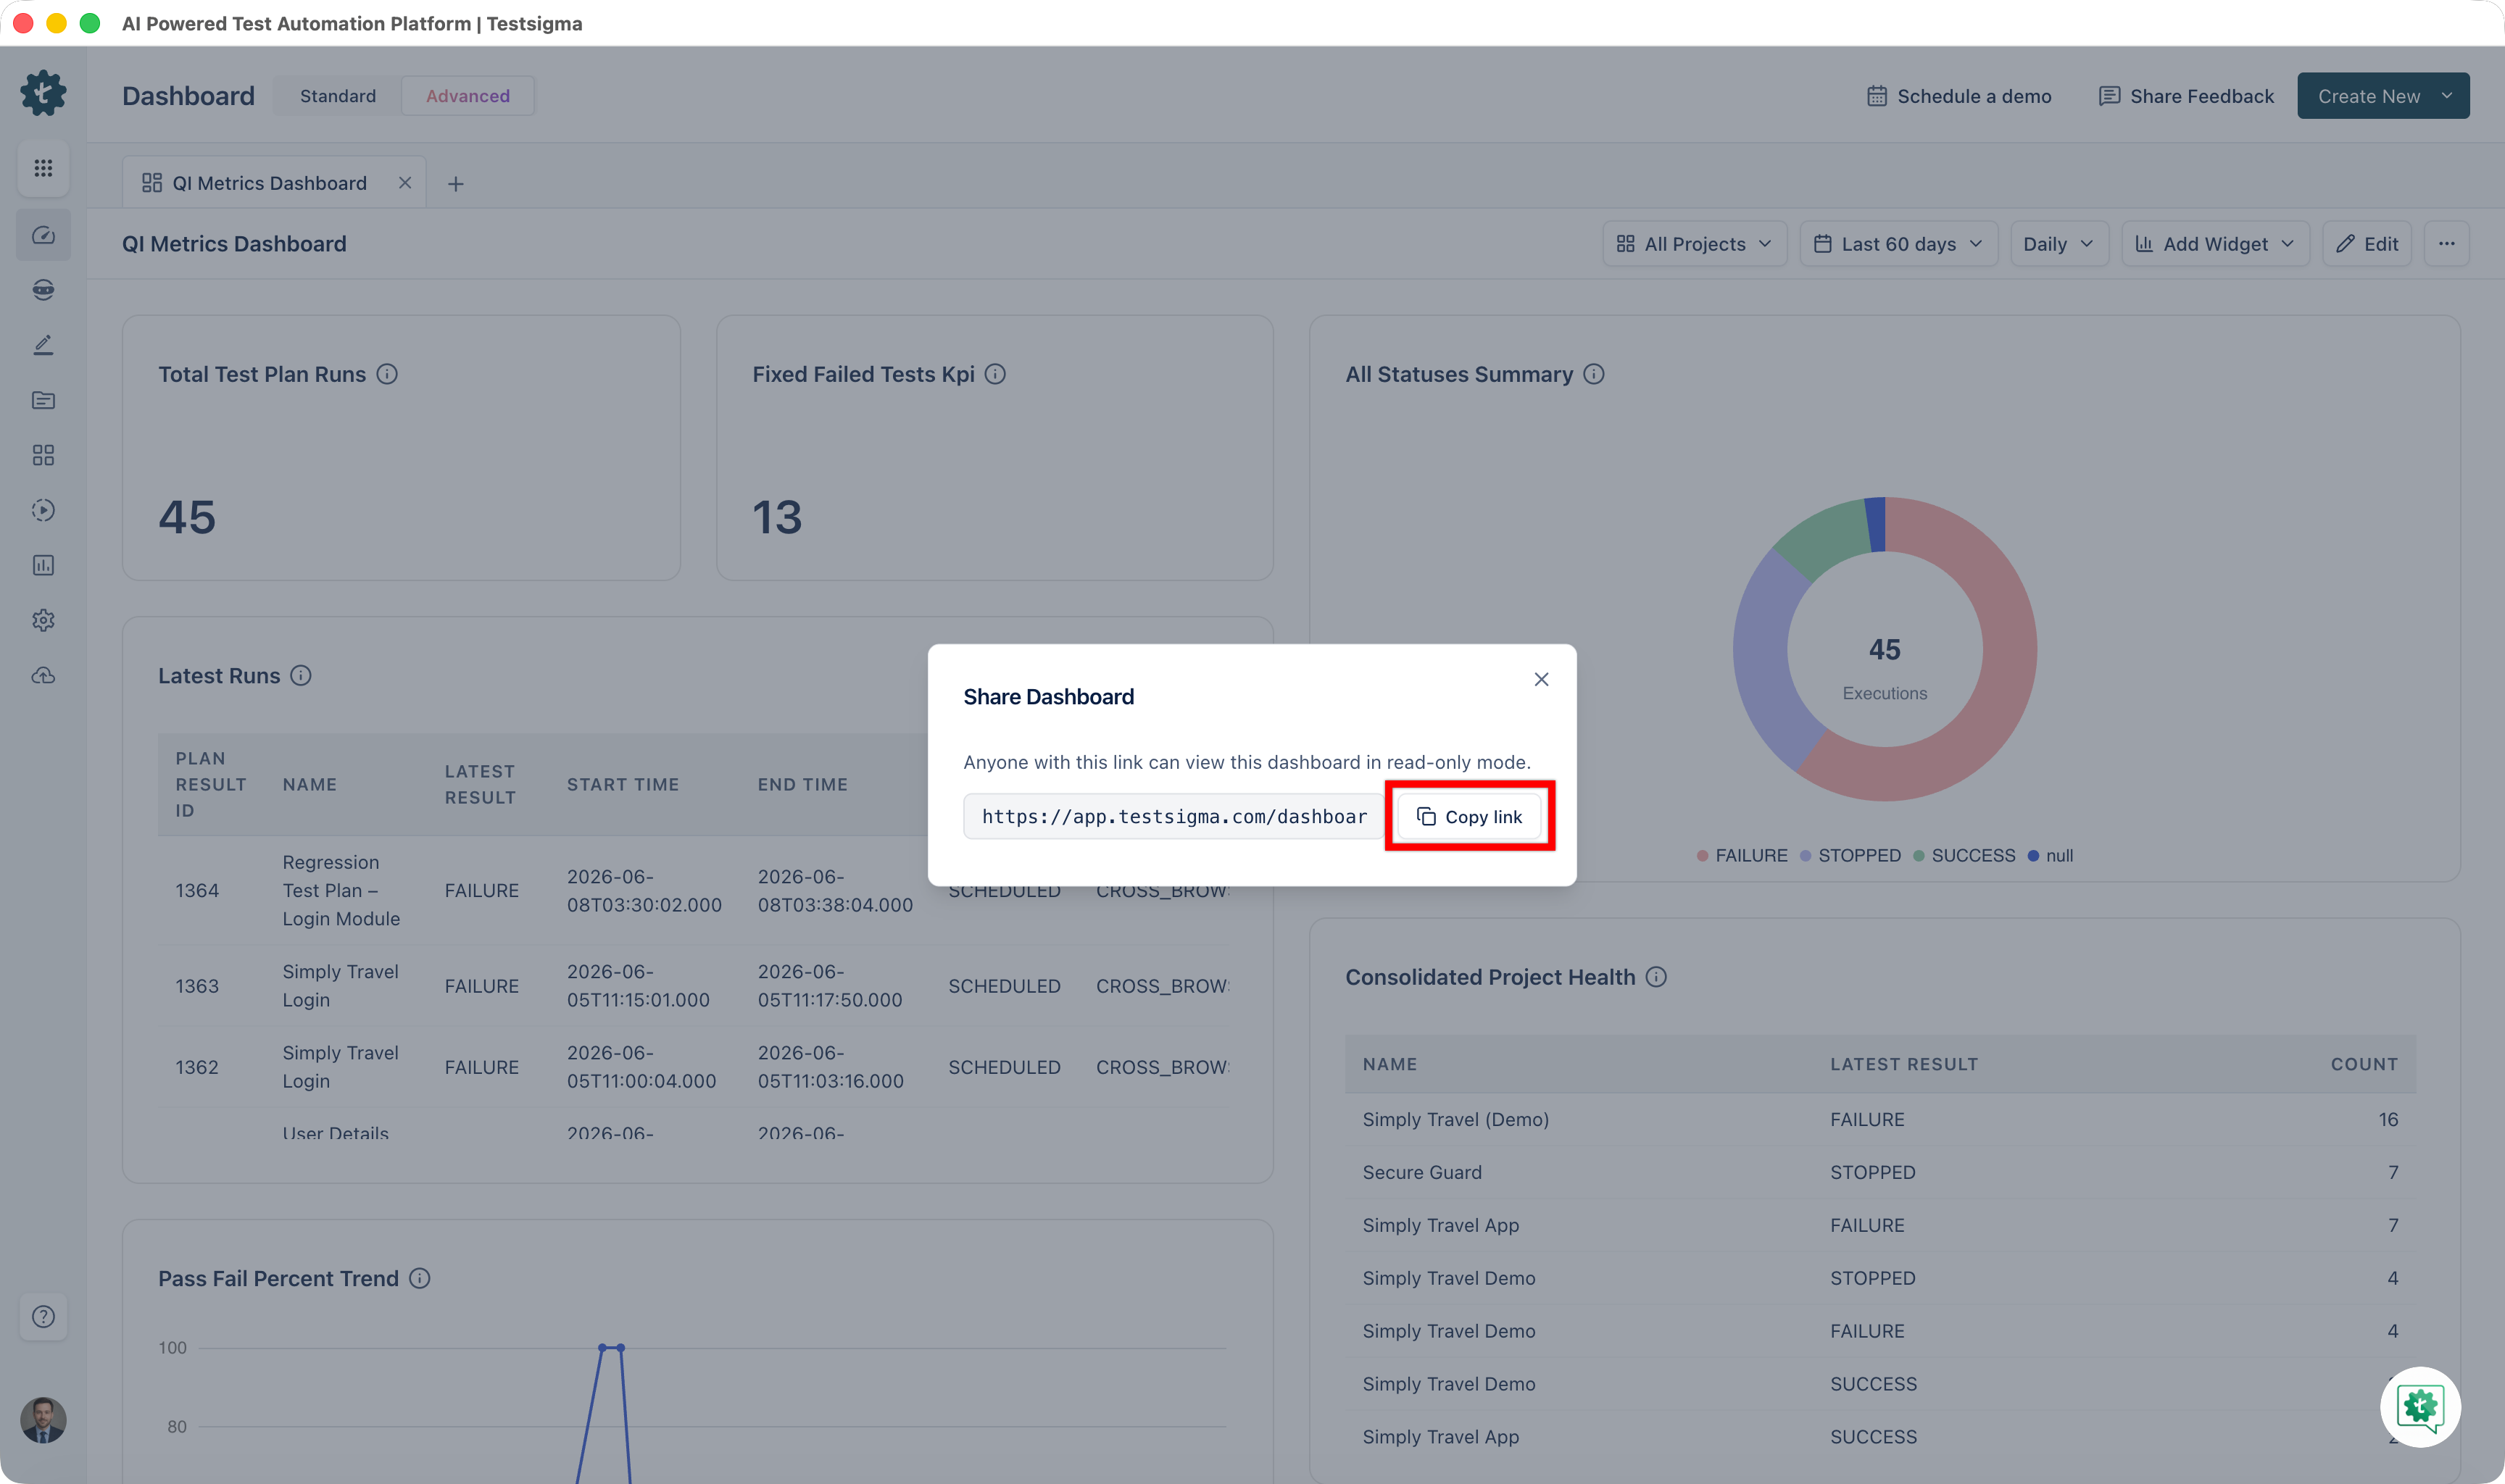Click Simply Travel (Demo) project row

[1880, 1119]
